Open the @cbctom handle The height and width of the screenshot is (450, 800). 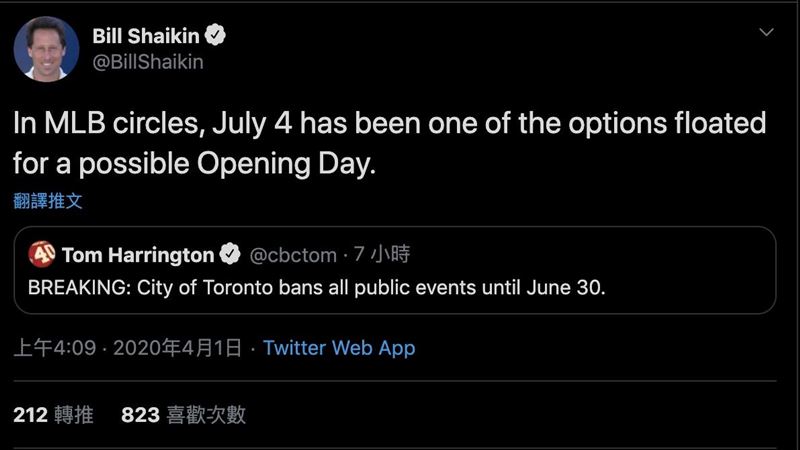[293, 255]
